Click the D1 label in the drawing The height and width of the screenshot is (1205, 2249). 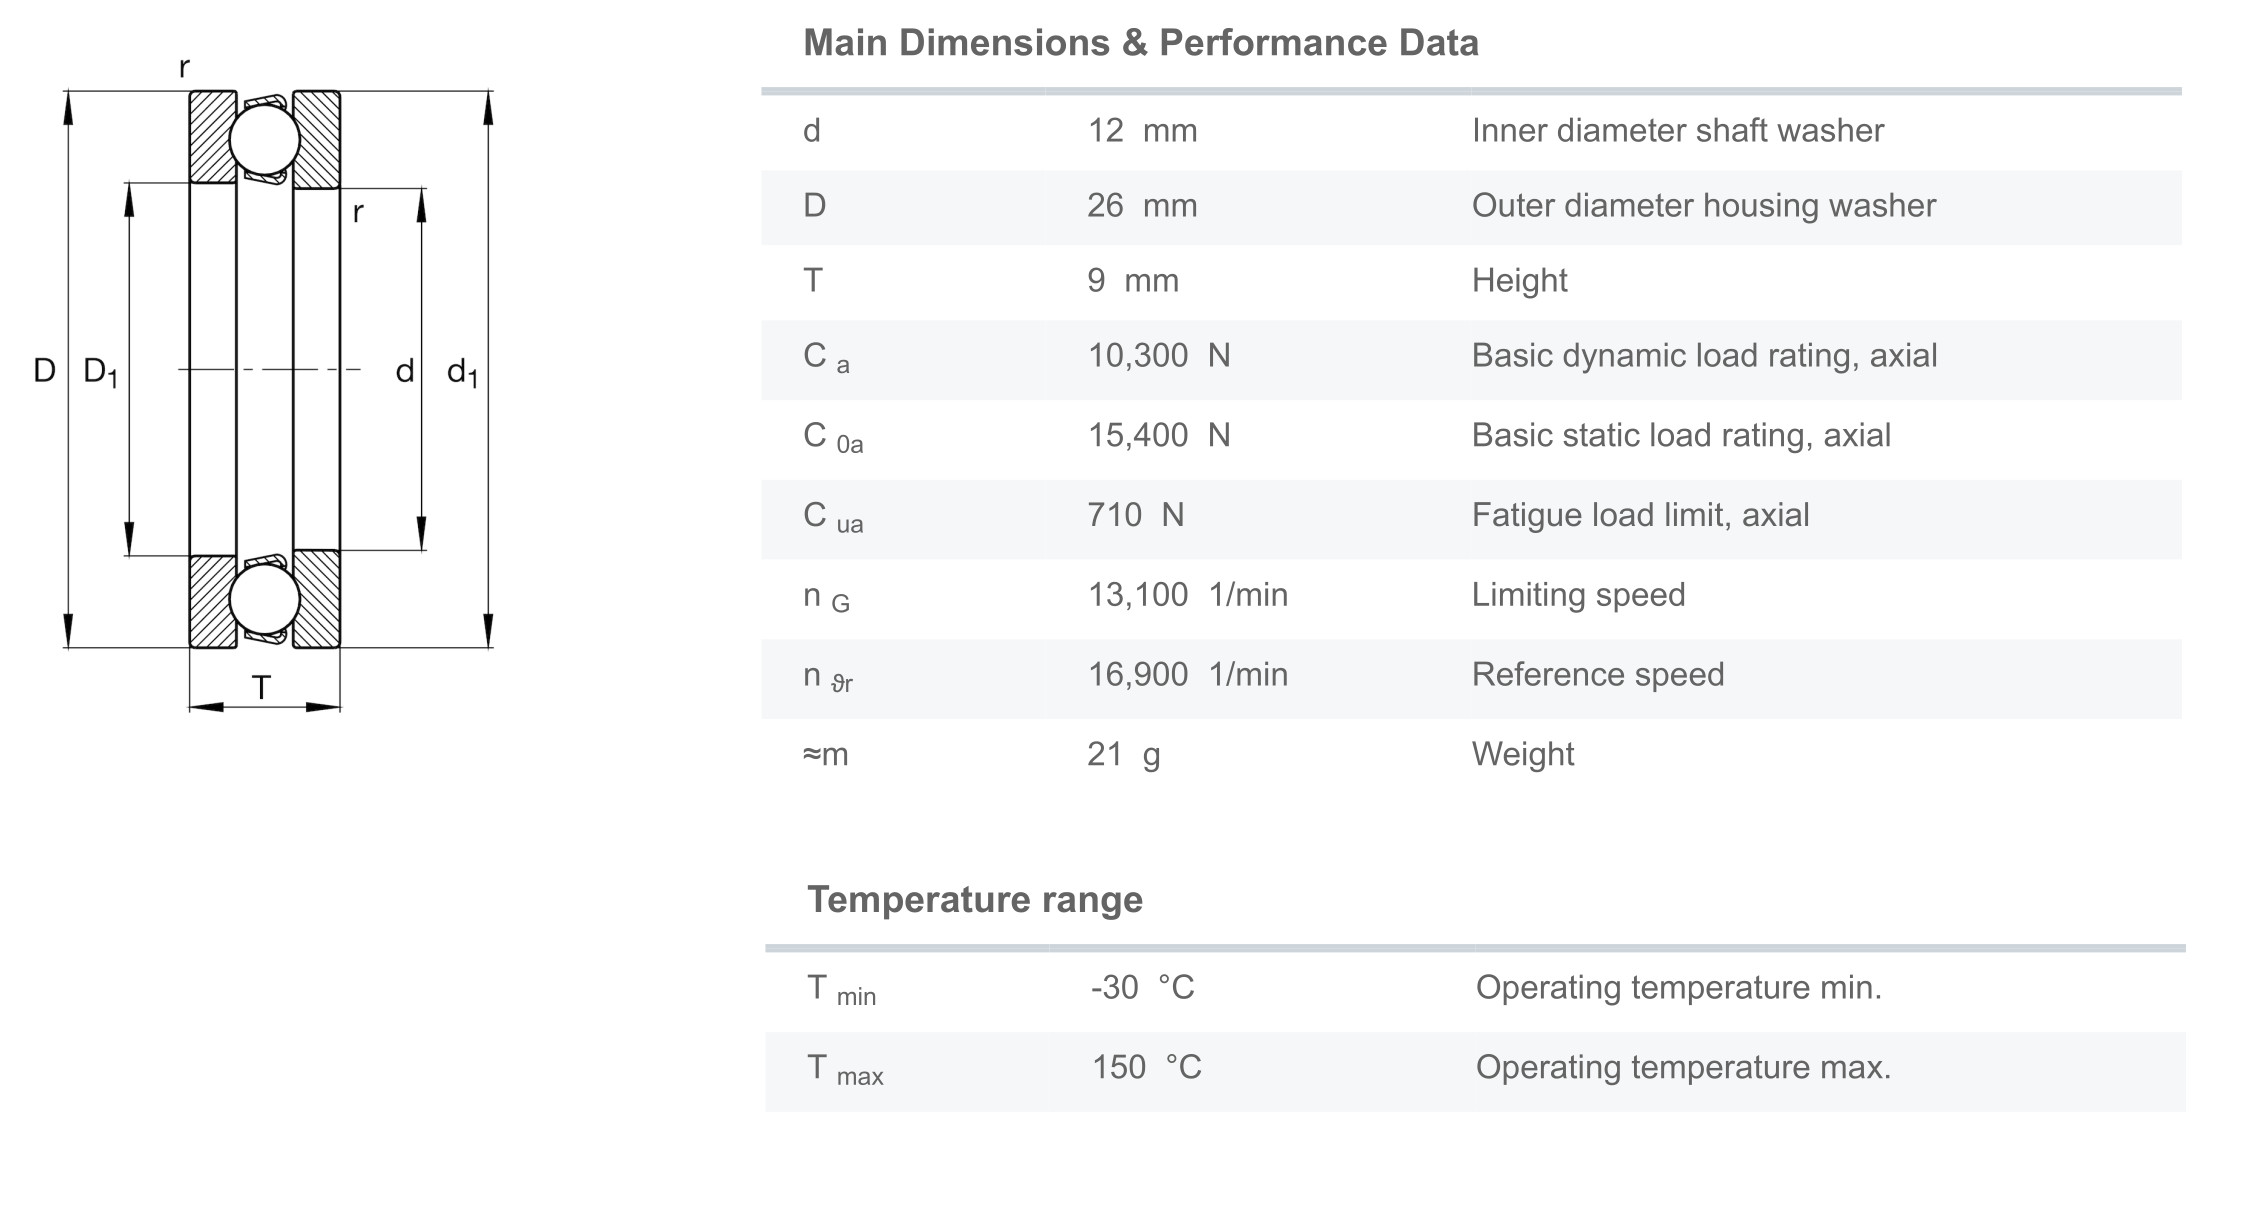[100, 372]
